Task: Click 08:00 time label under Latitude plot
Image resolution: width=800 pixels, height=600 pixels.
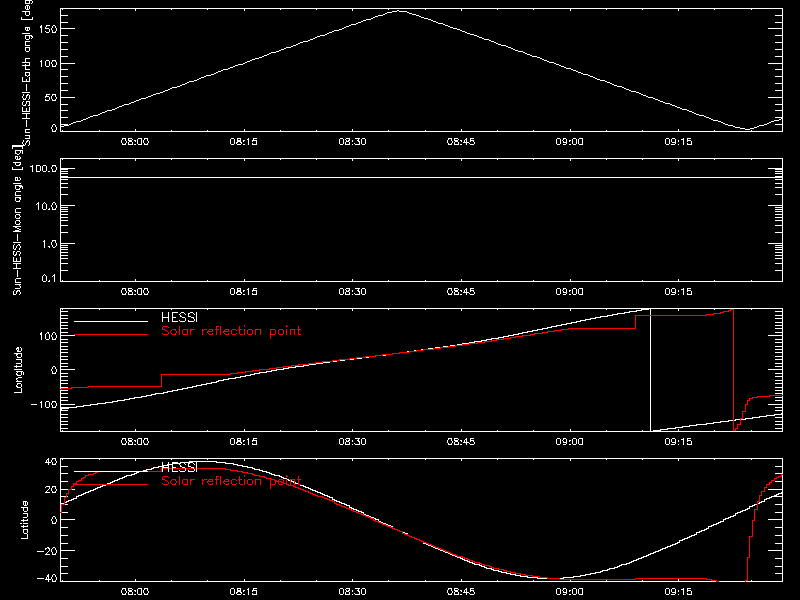Action: coord(135,591)
